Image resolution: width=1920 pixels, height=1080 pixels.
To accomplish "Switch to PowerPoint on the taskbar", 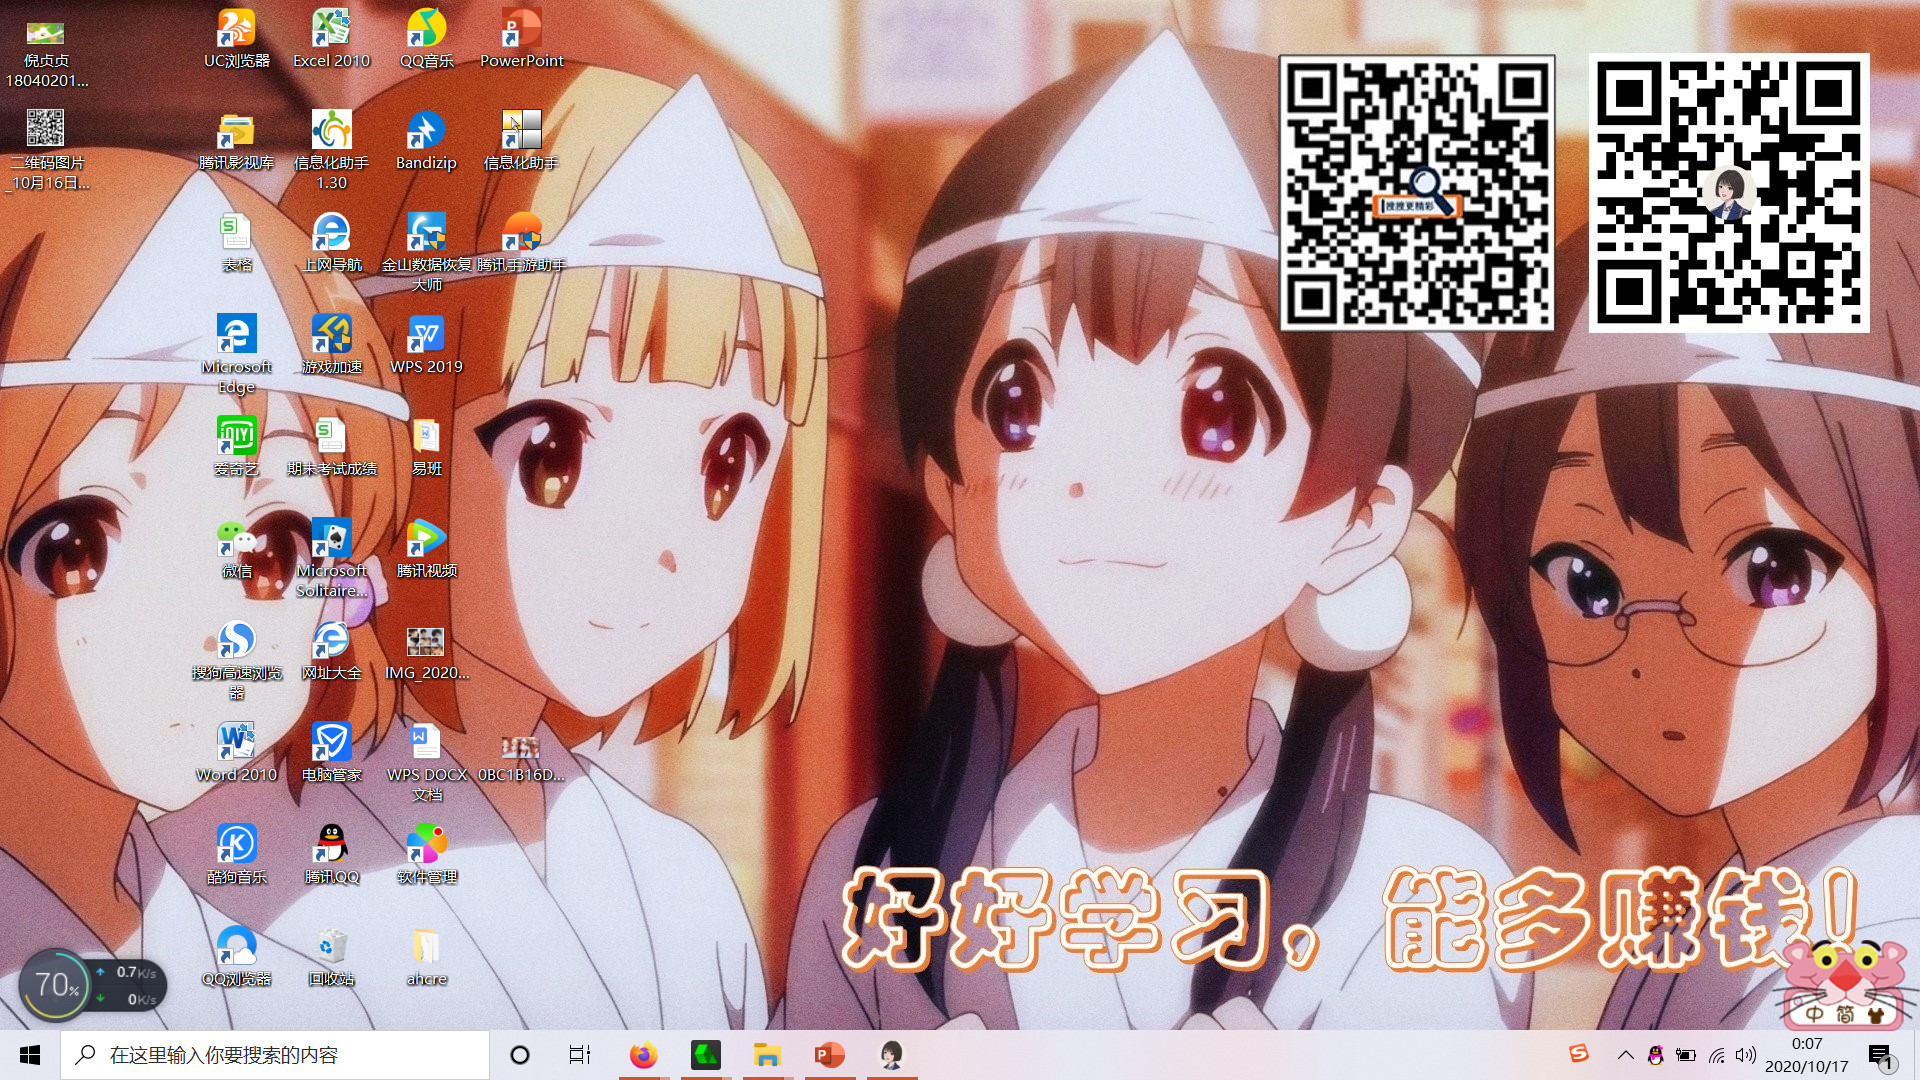I will [830, 1055].
